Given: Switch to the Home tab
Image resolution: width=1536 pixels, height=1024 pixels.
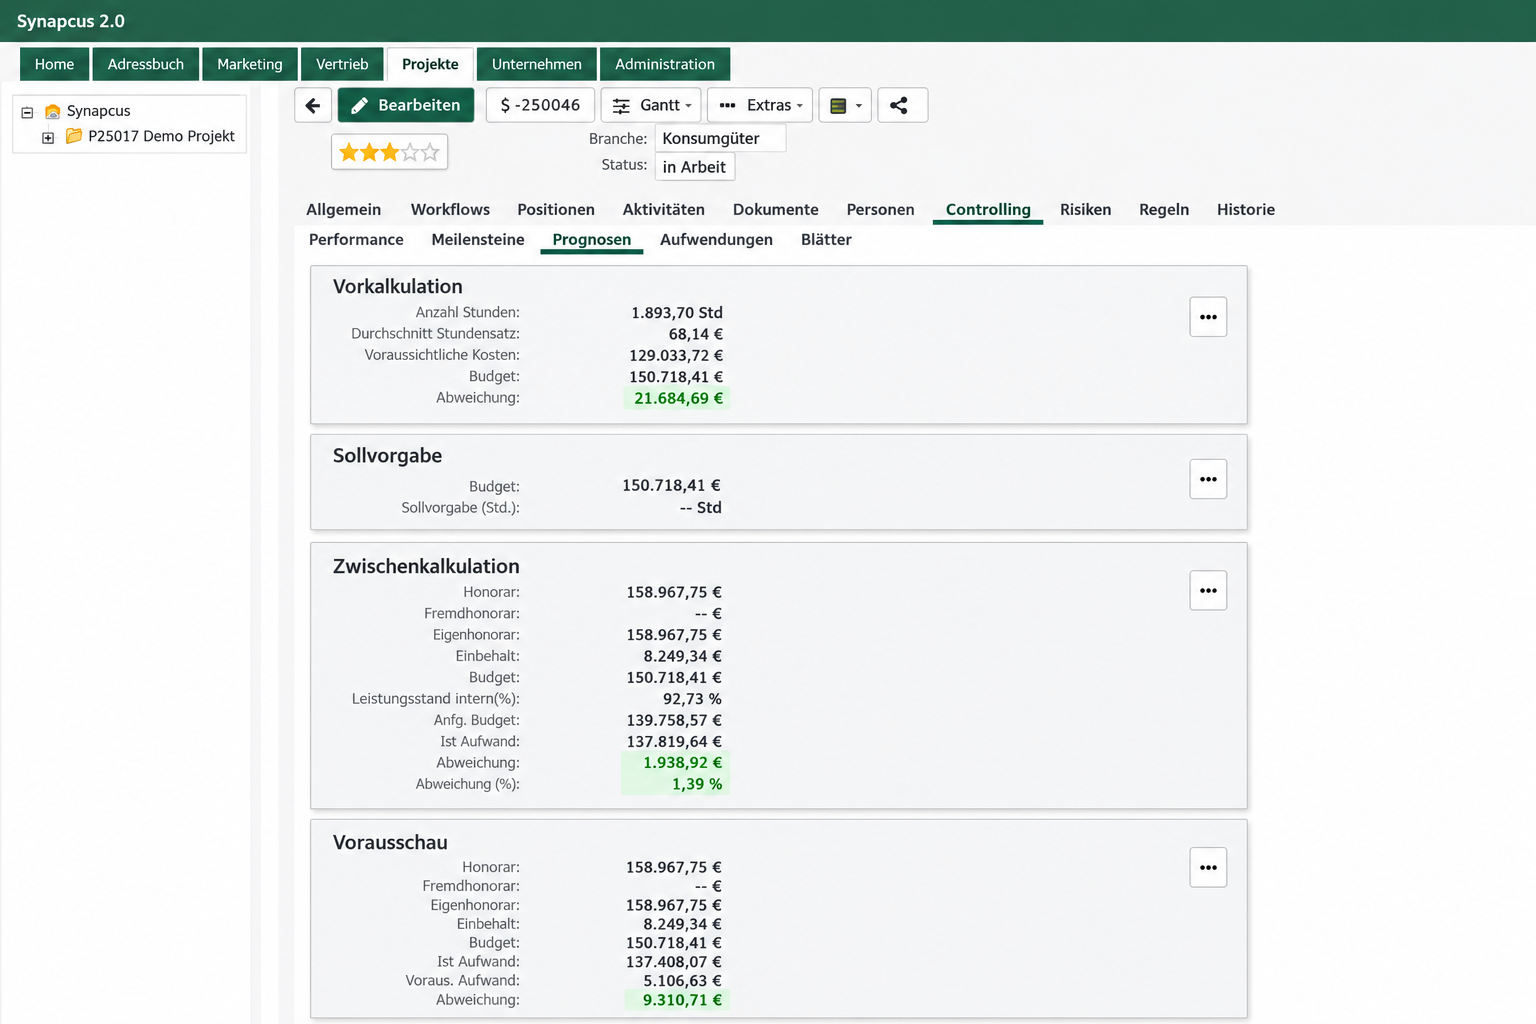Looking at the screenshot, I should click(x=54, y=64).
